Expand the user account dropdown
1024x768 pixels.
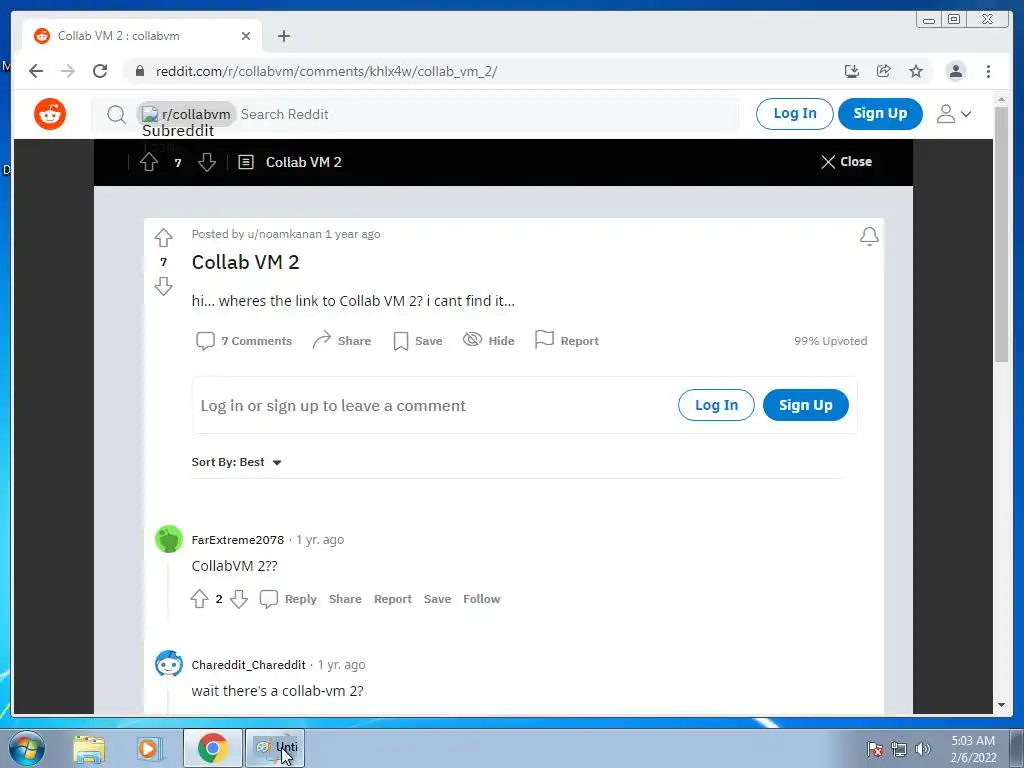[x=953, y=114]
